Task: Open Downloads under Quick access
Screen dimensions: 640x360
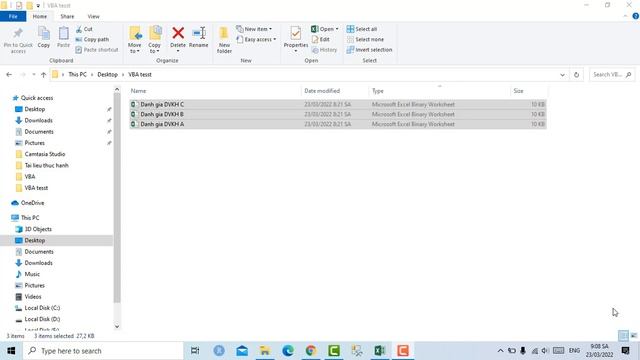Action: click(38, 120)
